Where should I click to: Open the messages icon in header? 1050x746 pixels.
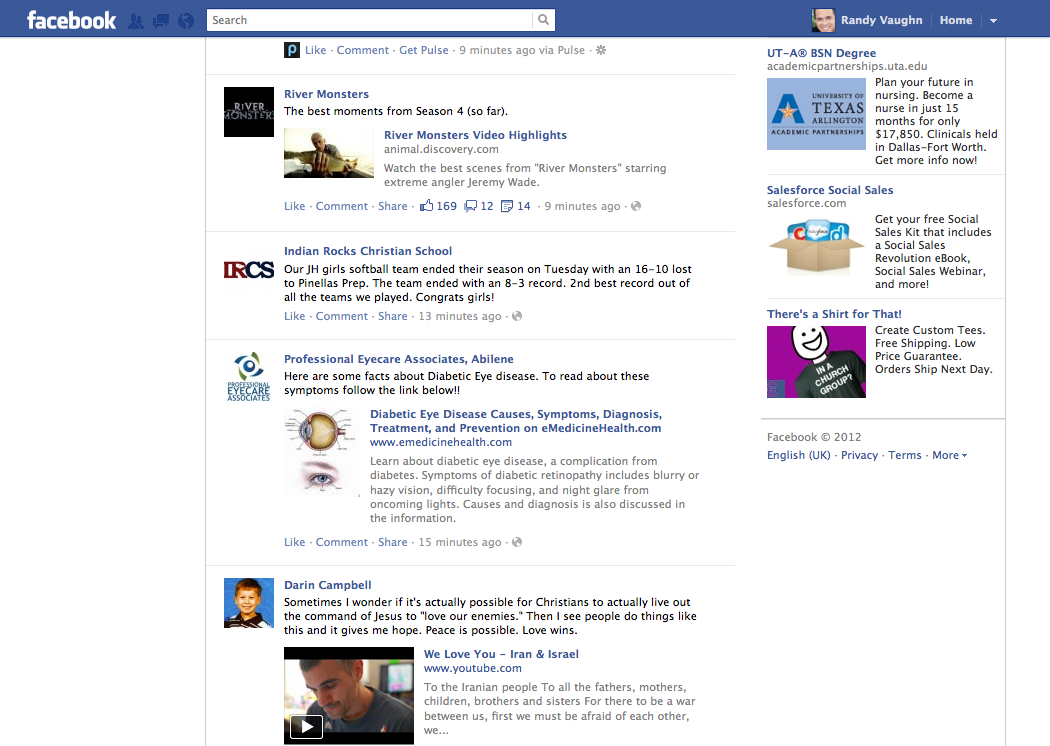[161, 21]
